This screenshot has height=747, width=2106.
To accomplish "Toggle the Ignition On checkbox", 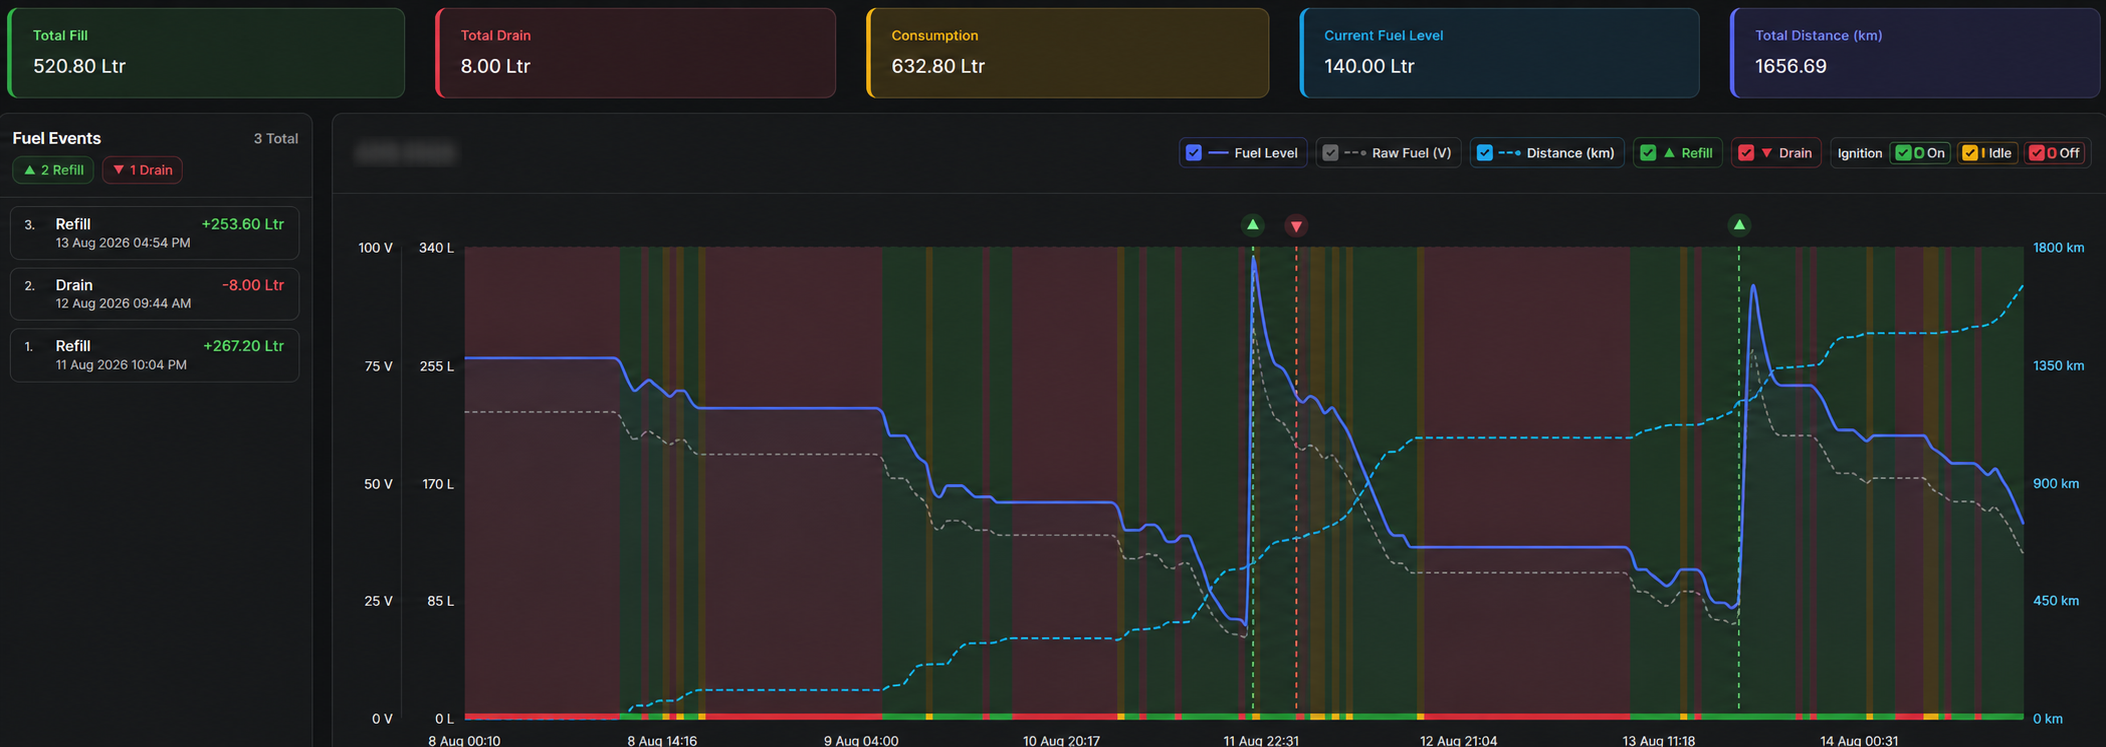I will (x=1903, y=153).
